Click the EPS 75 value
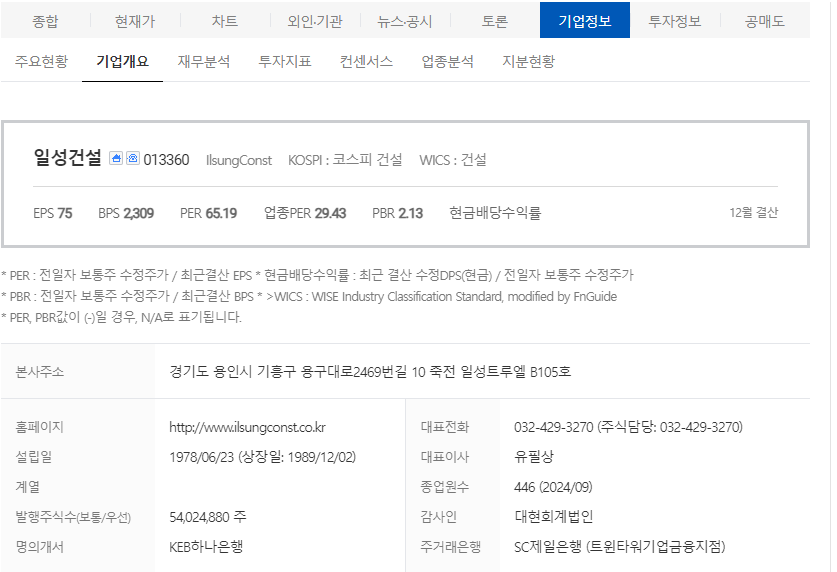 tap(52, 213)
